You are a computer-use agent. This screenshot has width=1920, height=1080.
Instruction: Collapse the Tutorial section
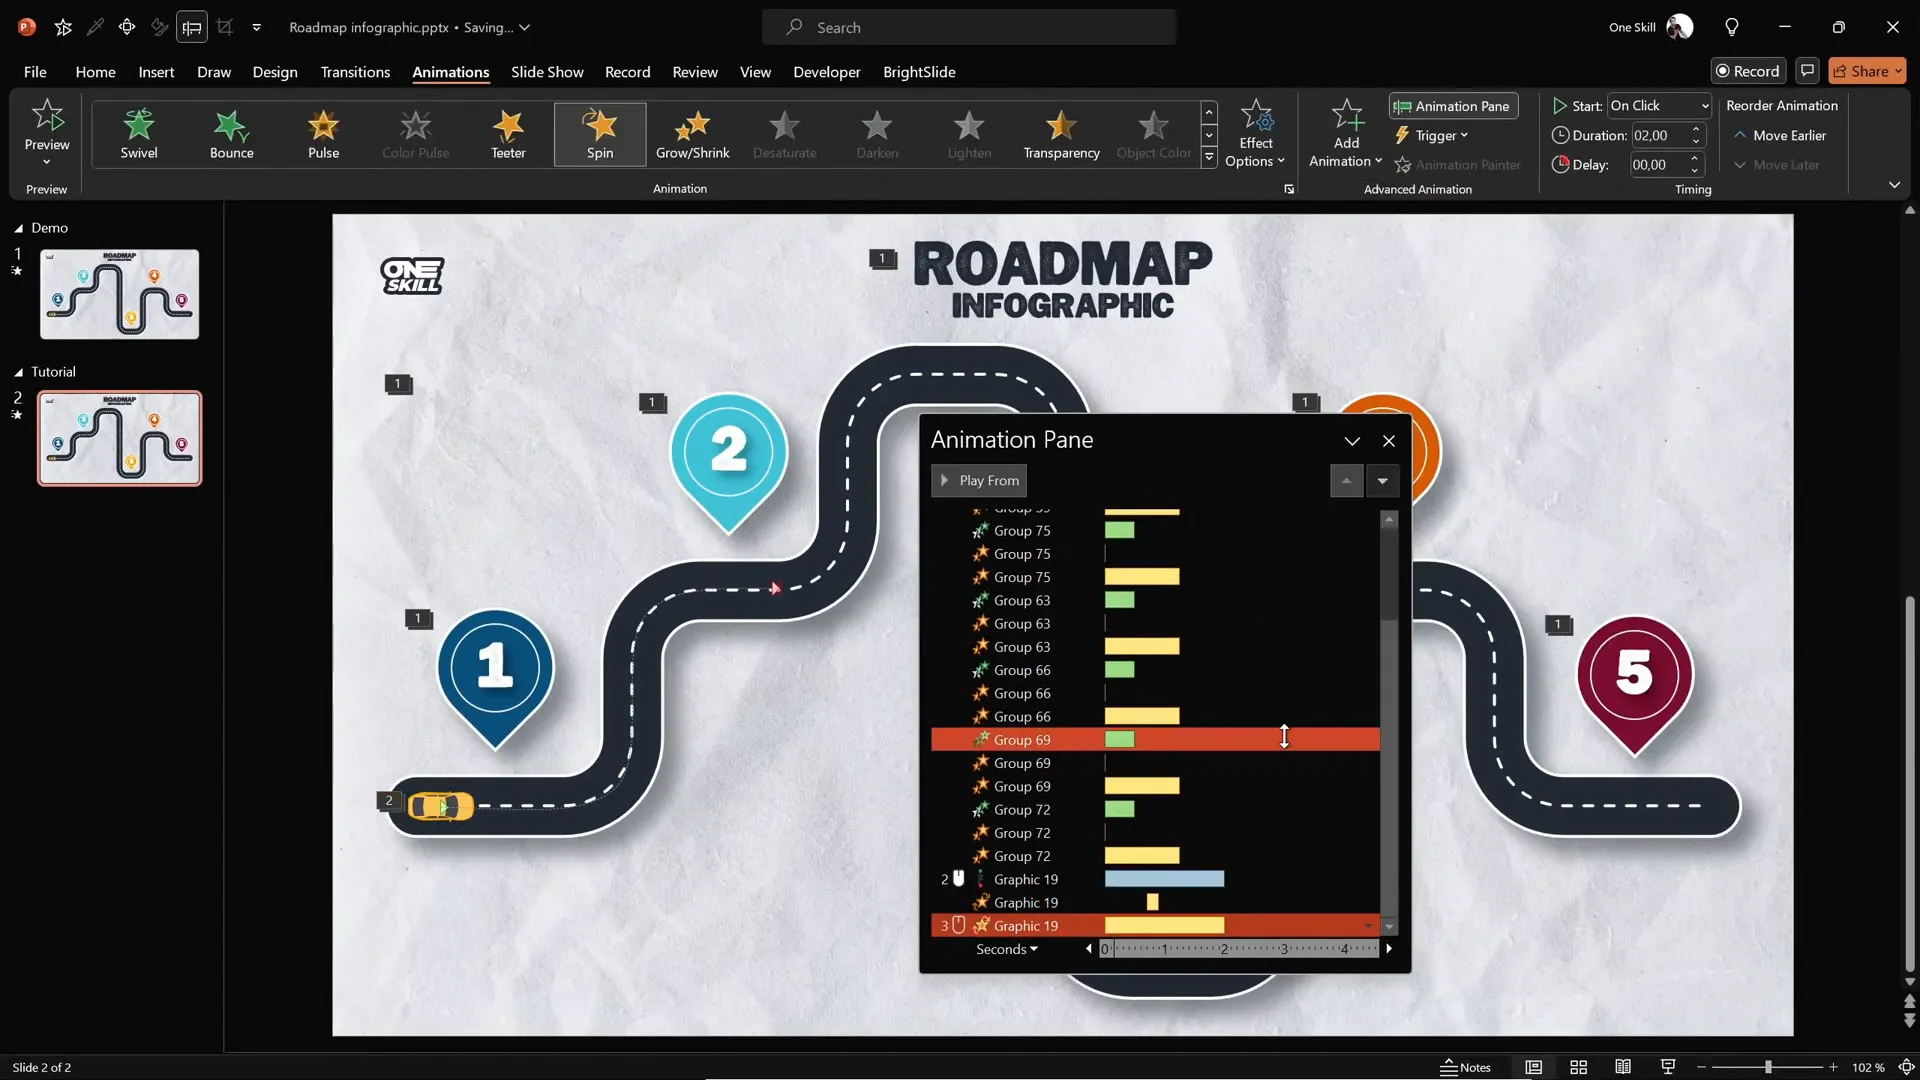pos(18,372)
